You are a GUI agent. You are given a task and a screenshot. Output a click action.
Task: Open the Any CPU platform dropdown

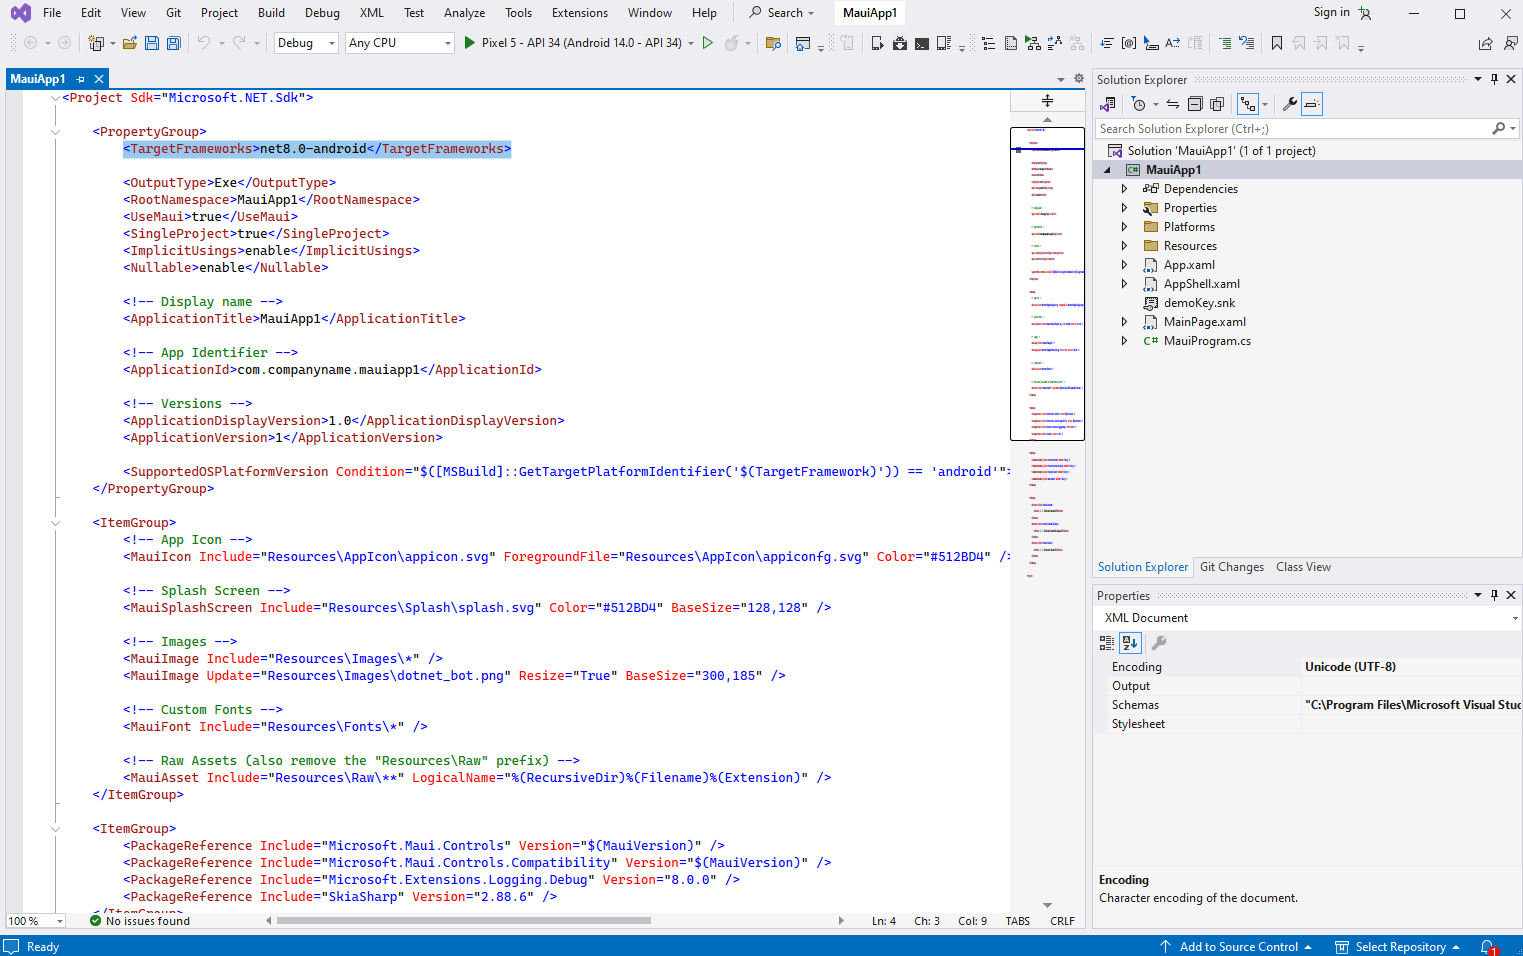pyautogui.click(x=399, y=43)
